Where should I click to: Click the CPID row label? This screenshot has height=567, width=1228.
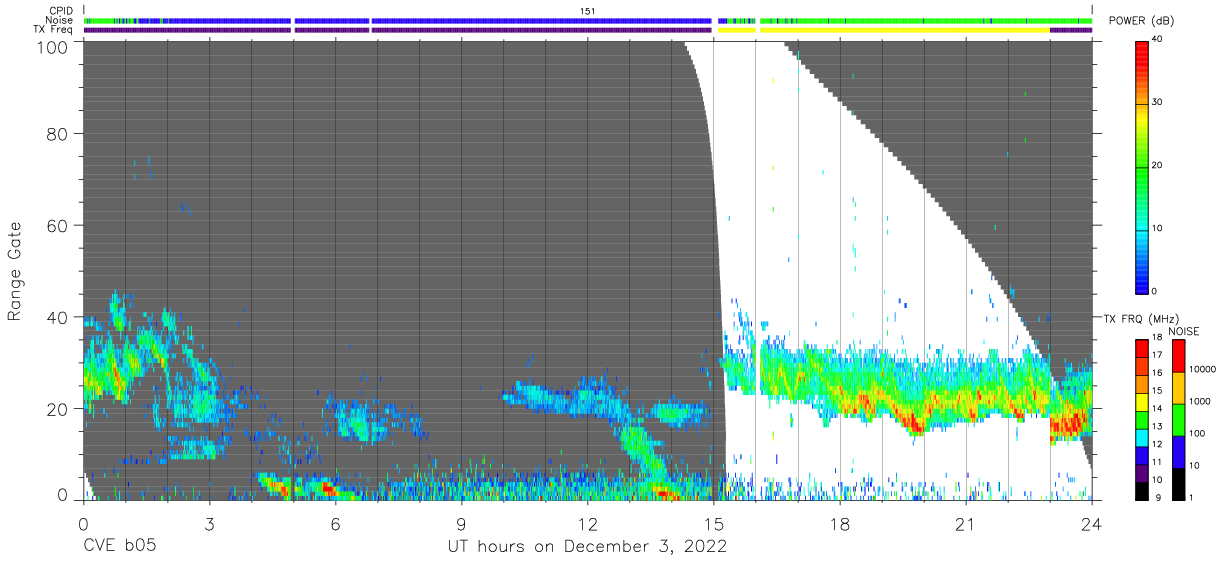pos(62,11)
